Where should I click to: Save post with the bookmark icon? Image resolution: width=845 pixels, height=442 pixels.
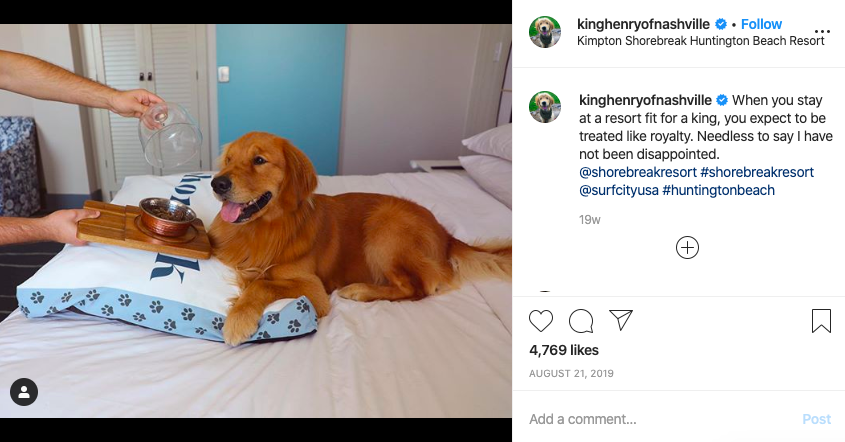pos(821,321)
